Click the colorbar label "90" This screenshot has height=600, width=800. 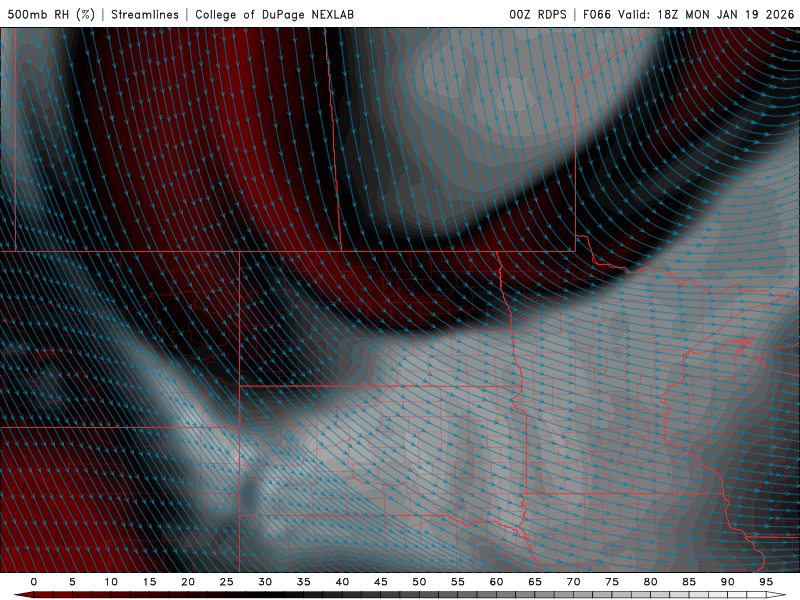coord(727,582)
